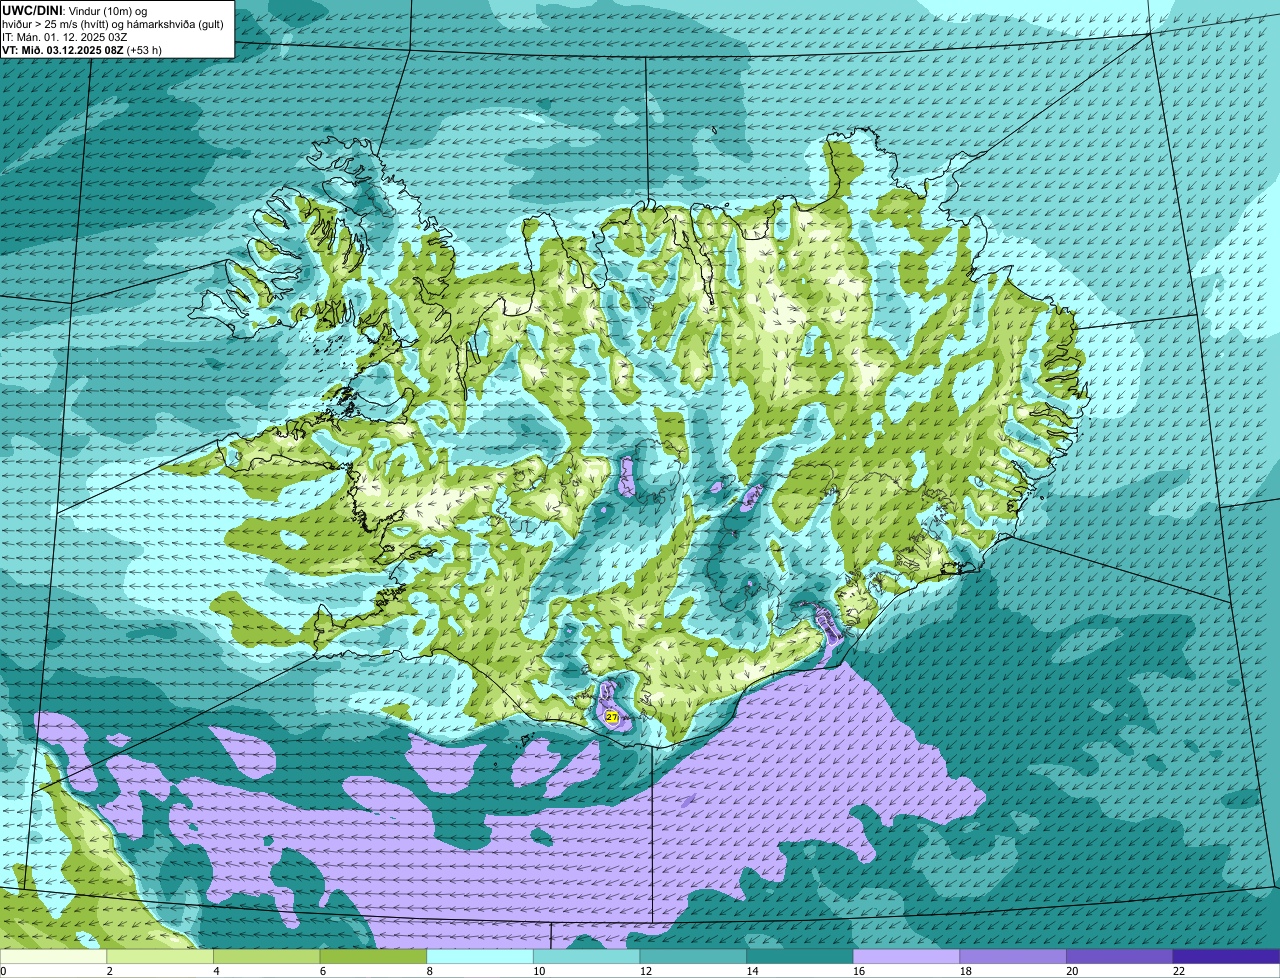Click the '16' label on the color scale
Screen dimensions: 1280x978
pyautogui.click(x=857, y=971)
